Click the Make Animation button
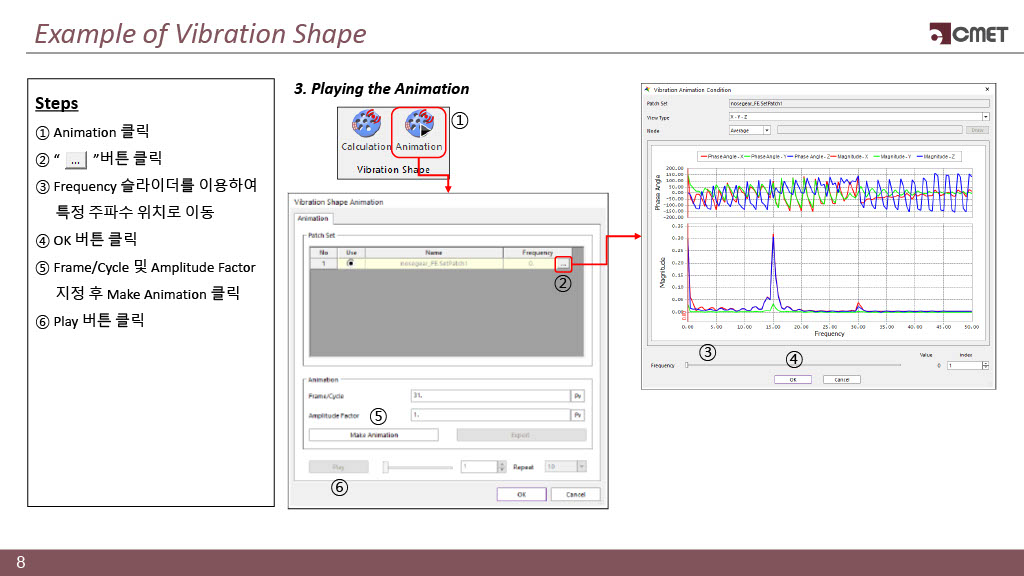This screenshot has height=576, width=1024. tap(374, 435)
